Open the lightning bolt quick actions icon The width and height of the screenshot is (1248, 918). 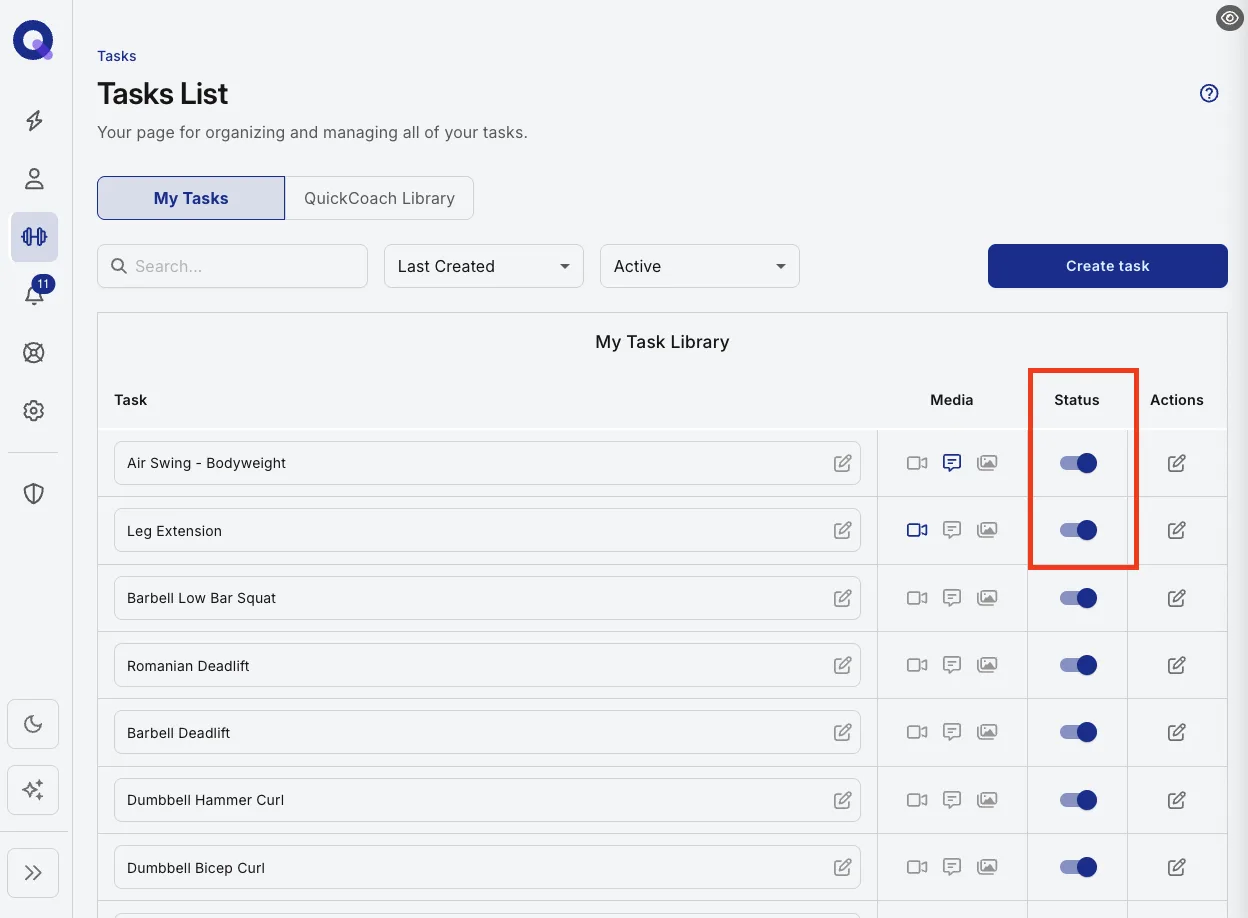[x=34, y=121]
